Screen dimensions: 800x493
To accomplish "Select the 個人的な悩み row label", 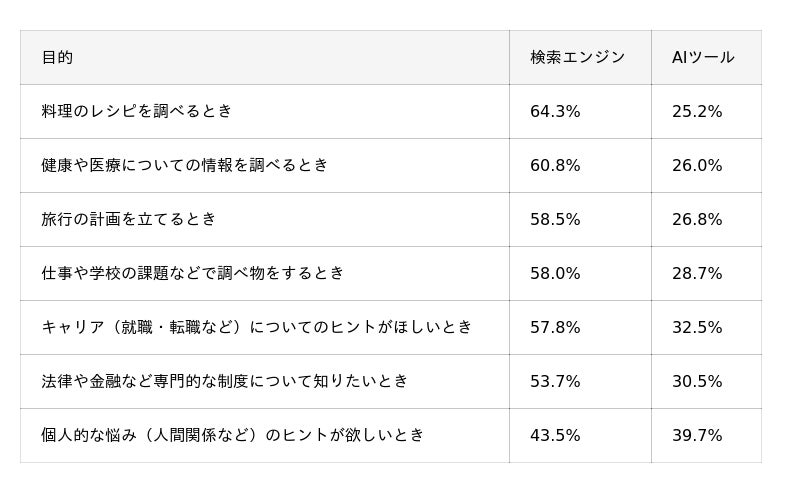I will (x=233, y=435).
